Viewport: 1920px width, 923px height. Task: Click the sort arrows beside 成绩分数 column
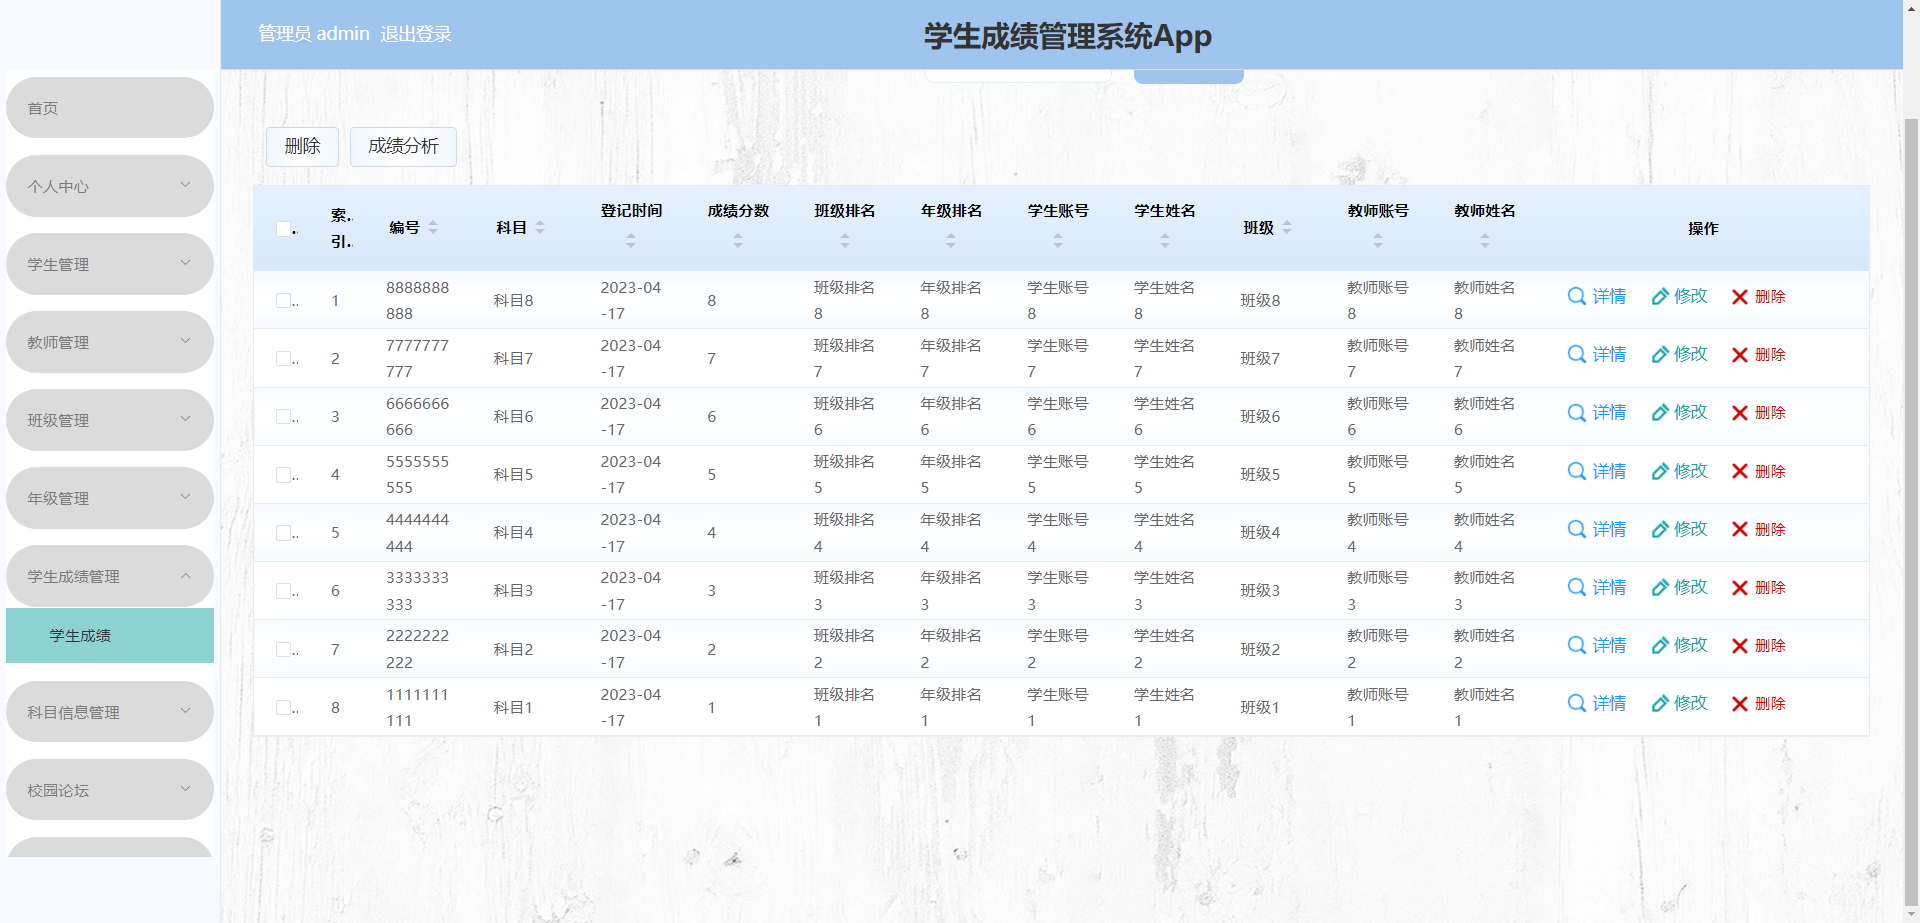pos(737,240)
